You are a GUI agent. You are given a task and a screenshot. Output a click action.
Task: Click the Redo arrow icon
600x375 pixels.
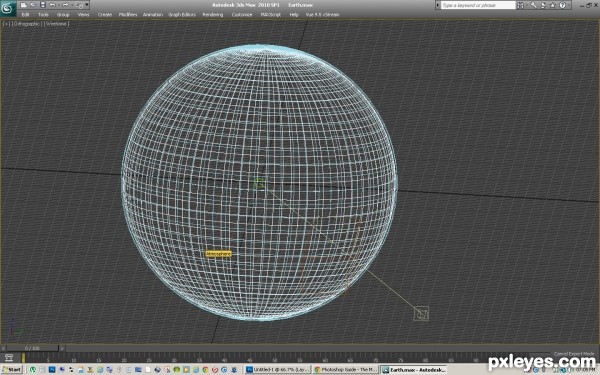tap(65, 5)
